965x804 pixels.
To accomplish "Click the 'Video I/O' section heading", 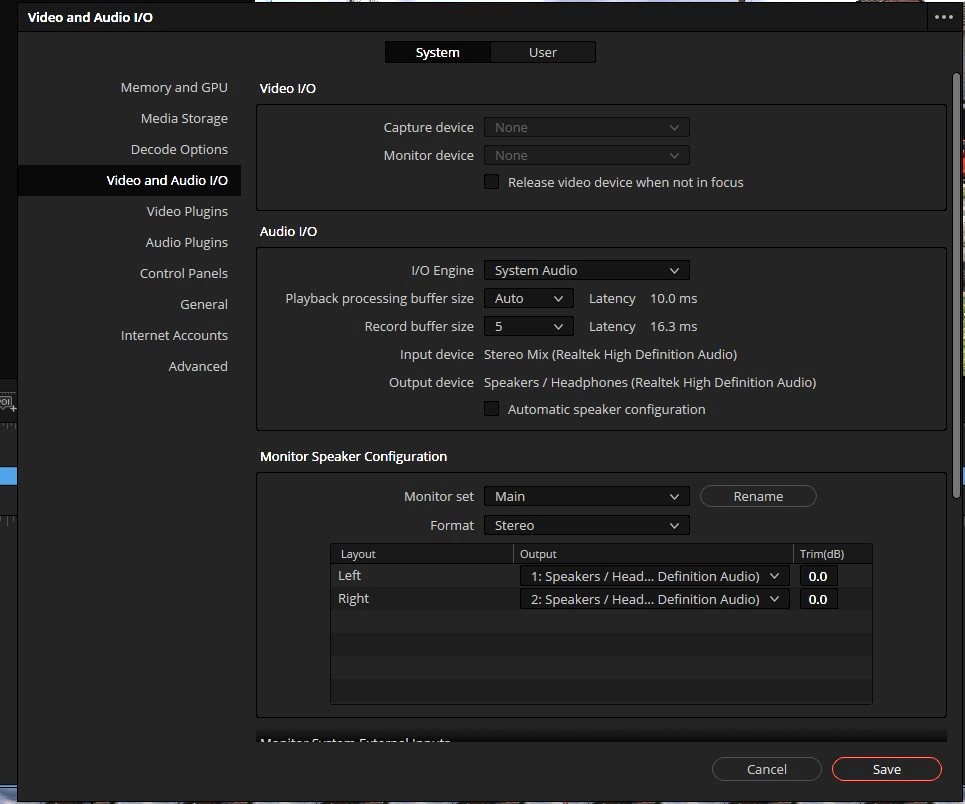I will (x=287, y=88).
